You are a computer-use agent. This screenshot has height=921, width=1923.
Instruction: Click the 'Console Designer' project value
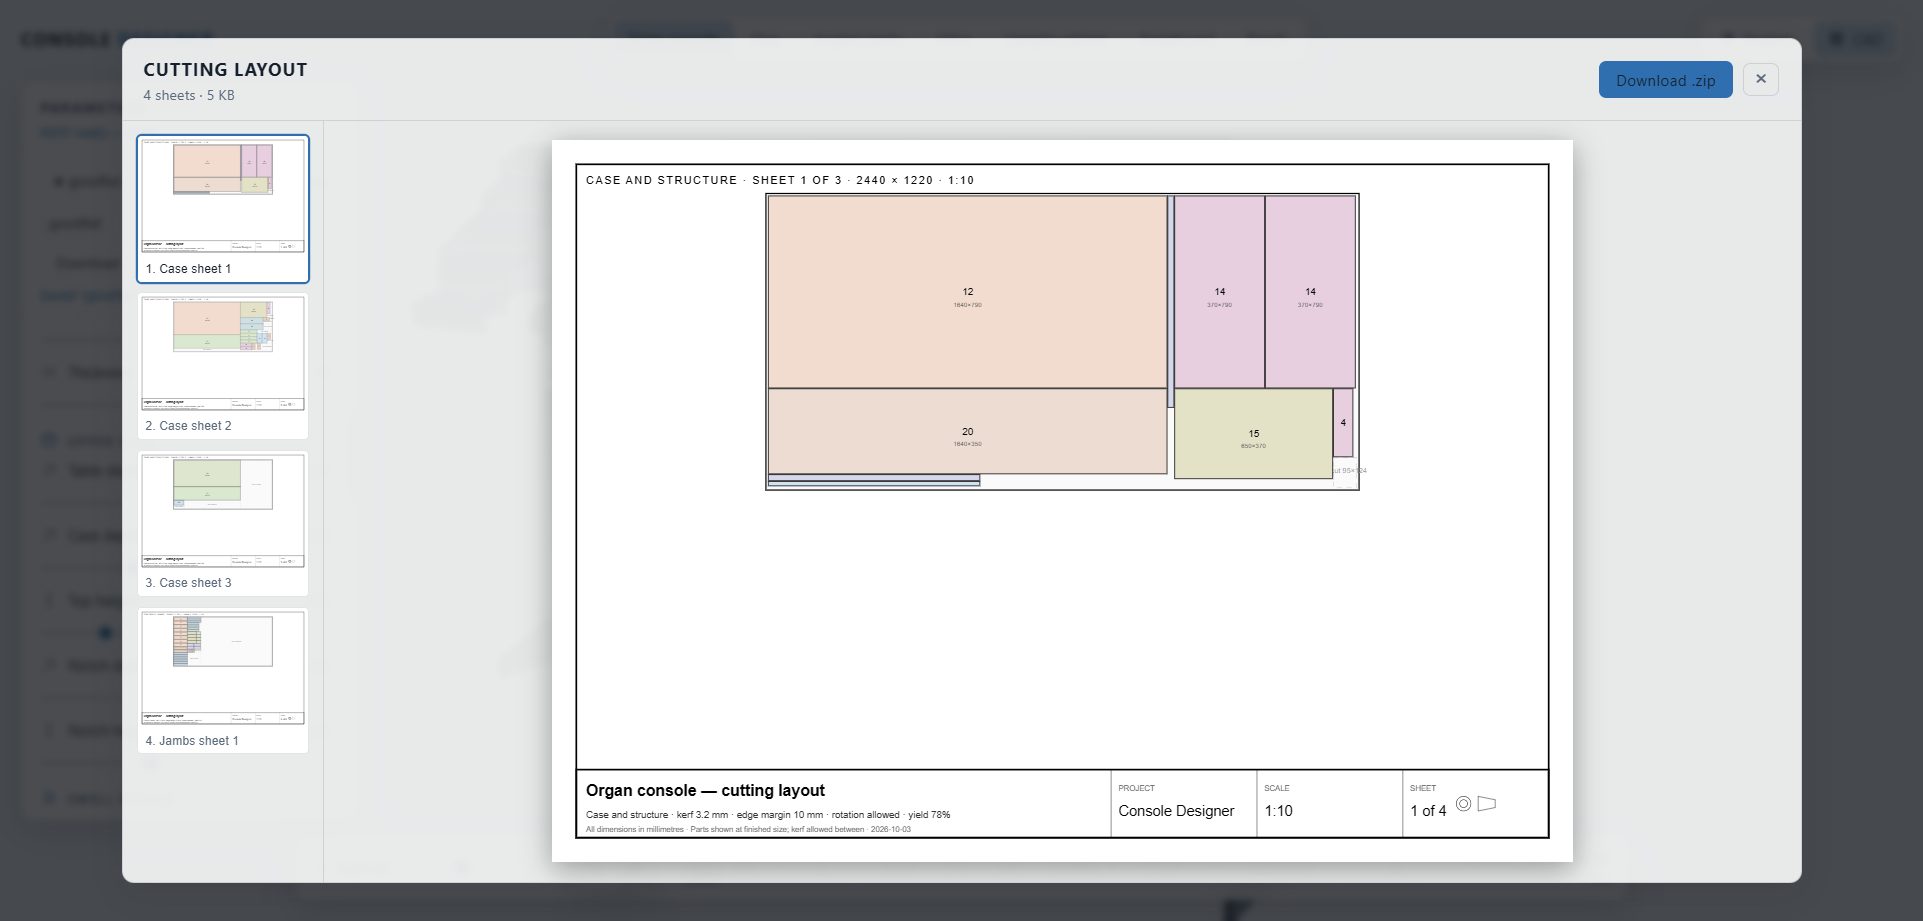coord(1176,811)
